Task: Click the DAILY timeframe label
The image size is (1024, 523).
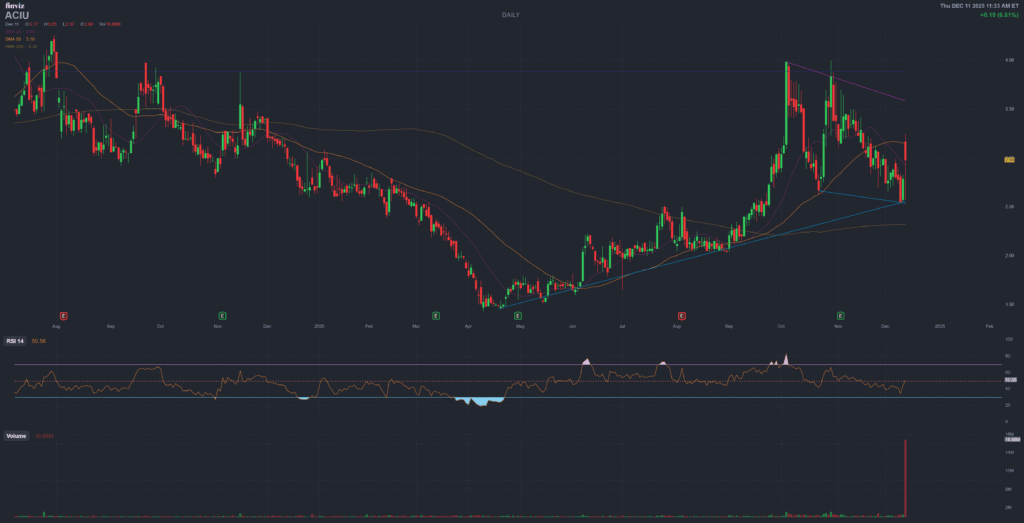Action: [x=512, y=15]
